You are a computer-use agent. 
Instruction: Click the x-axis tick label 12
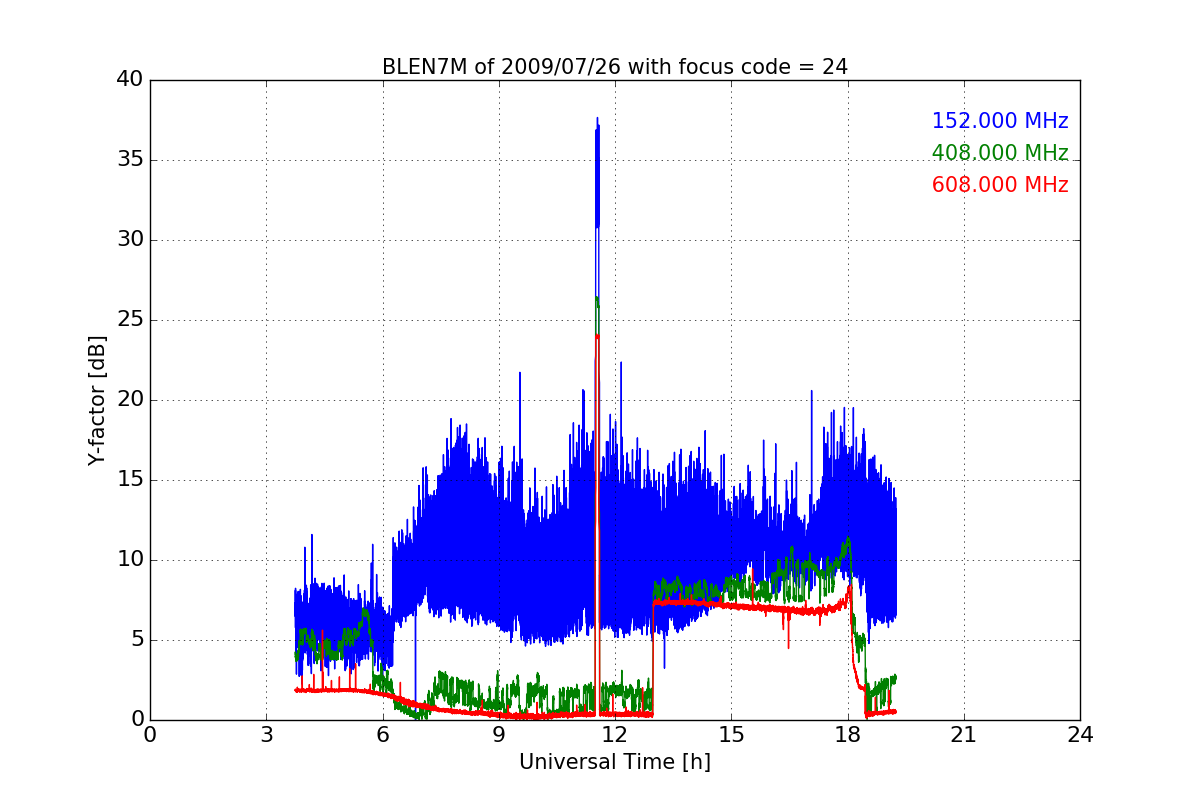pos(615,735)
